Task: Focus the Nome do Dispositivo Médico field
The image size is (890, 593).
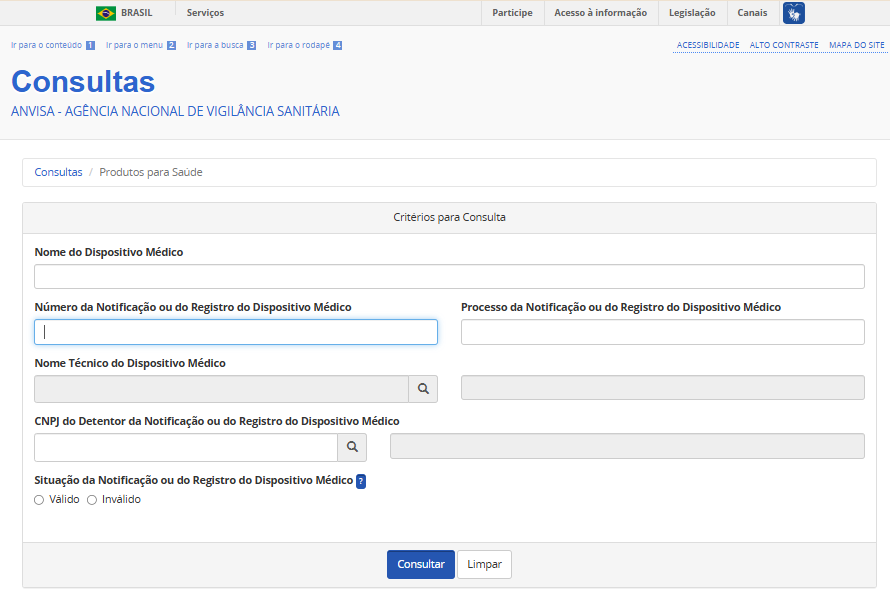Action: click(449, 277)
